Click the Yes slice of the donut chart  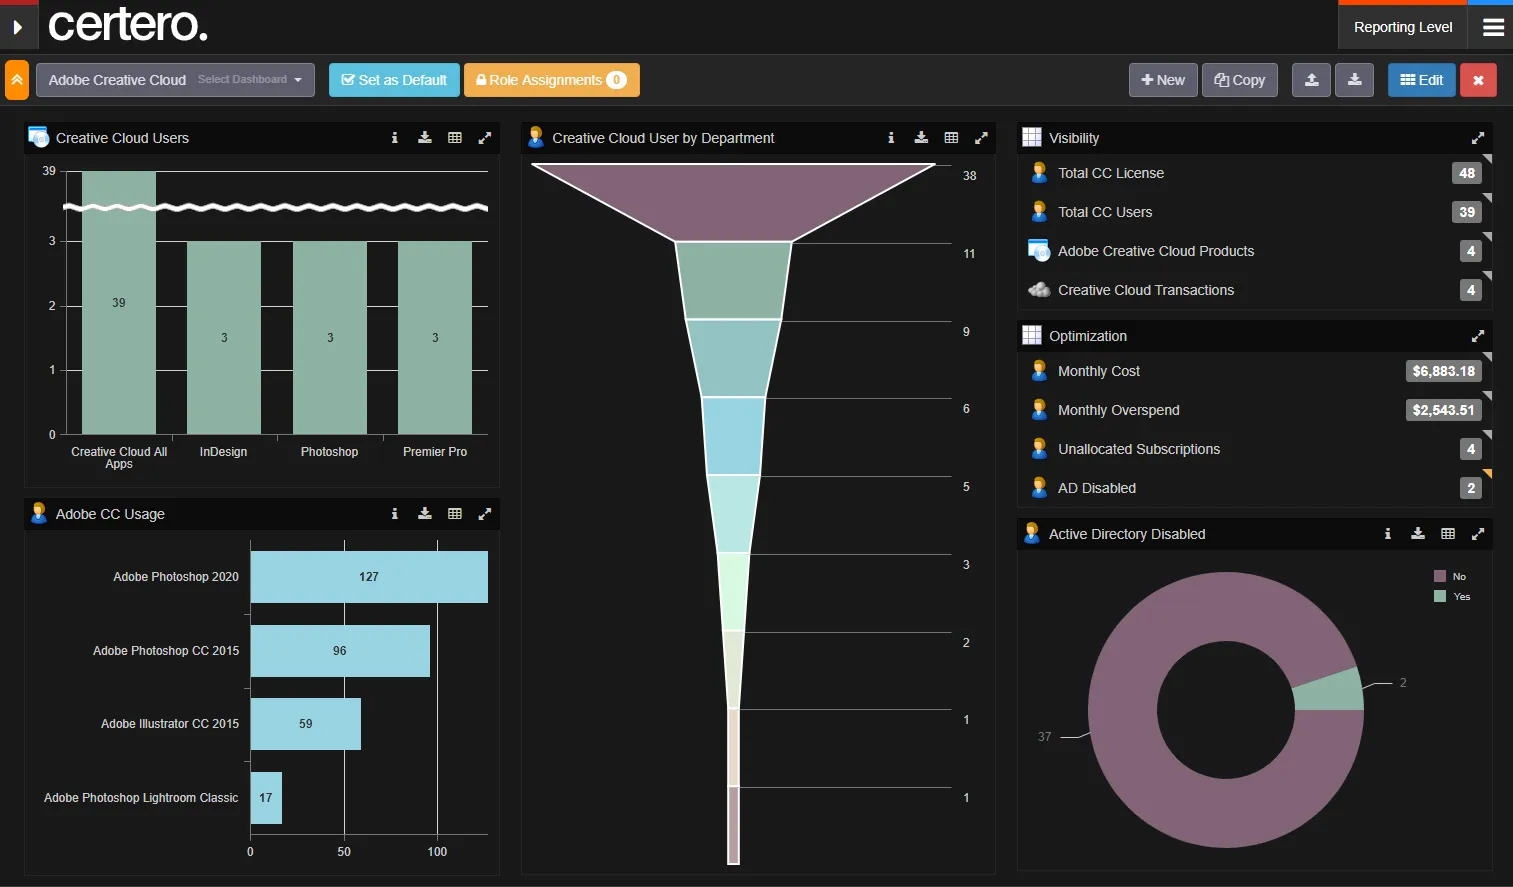(1329, 692)
